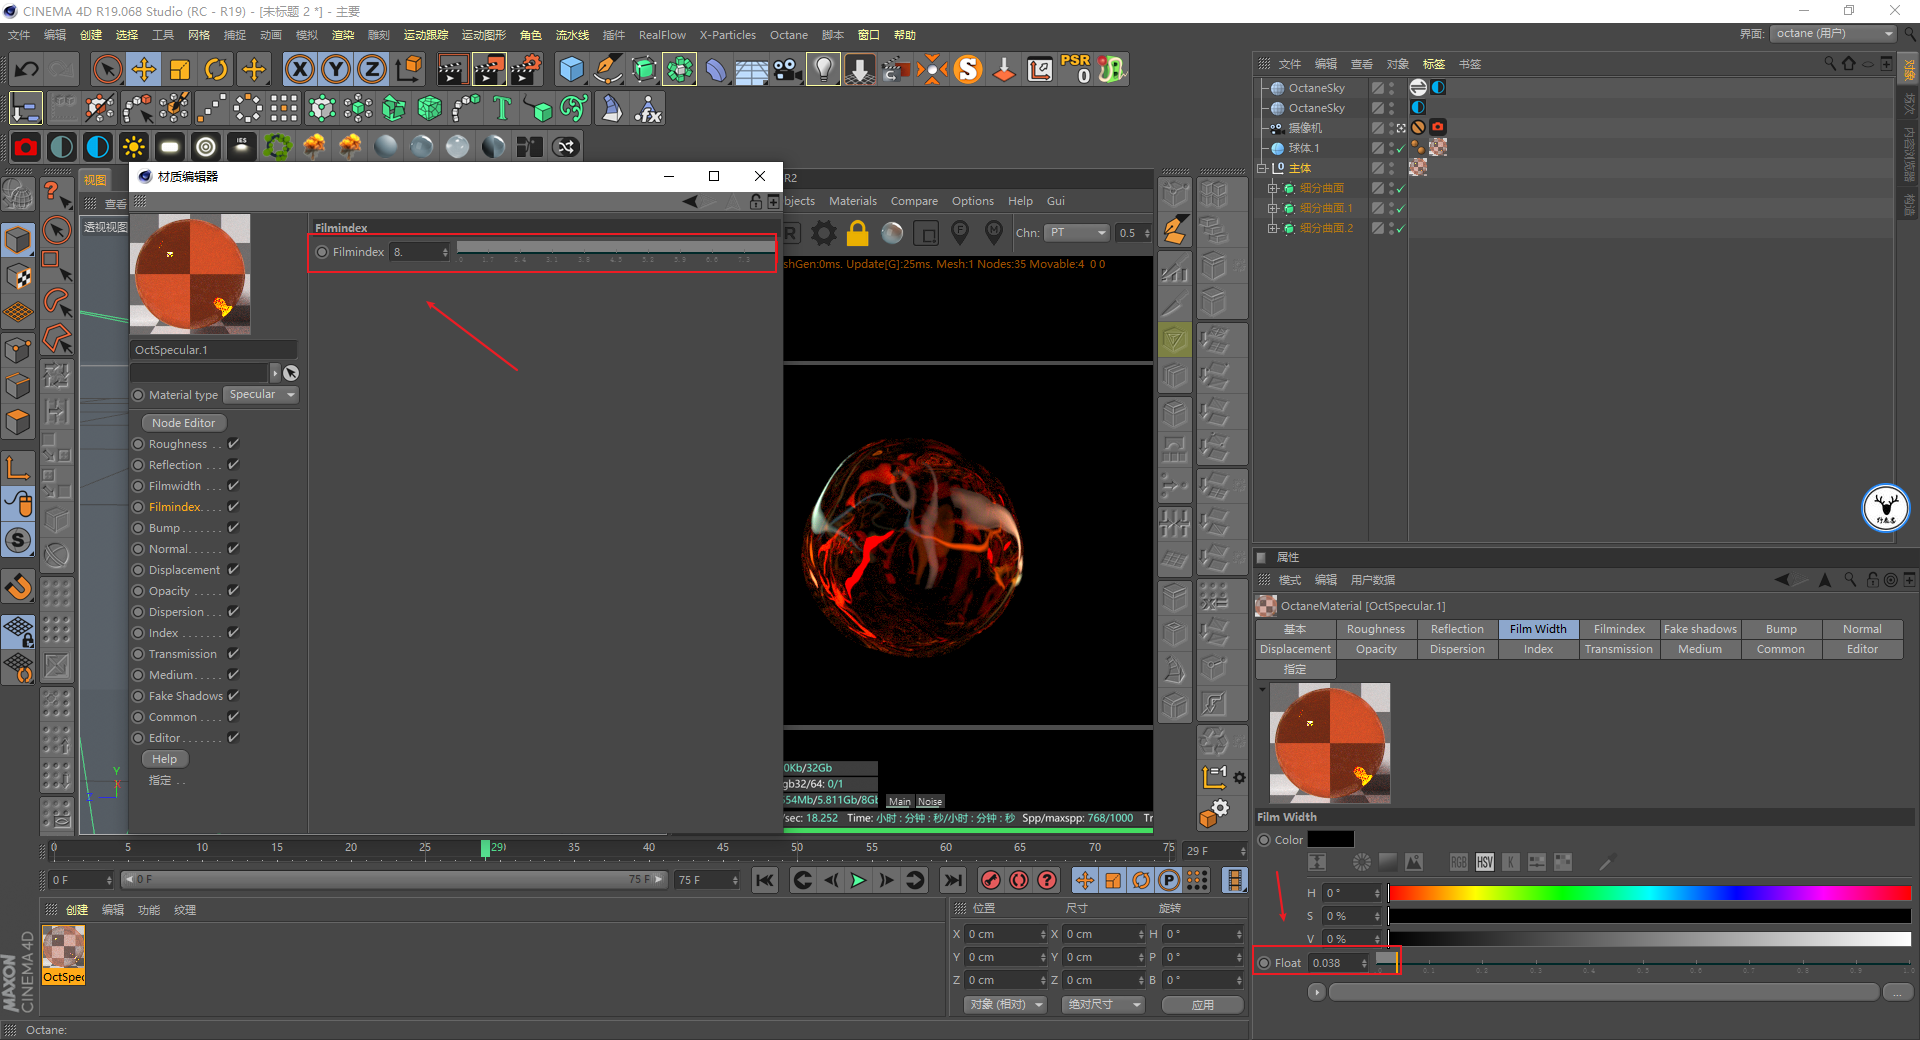The width and height of the screenshot is (1920, 1040).
Task: Jump to the end of the timeline
Action: [x=953, y=880]
